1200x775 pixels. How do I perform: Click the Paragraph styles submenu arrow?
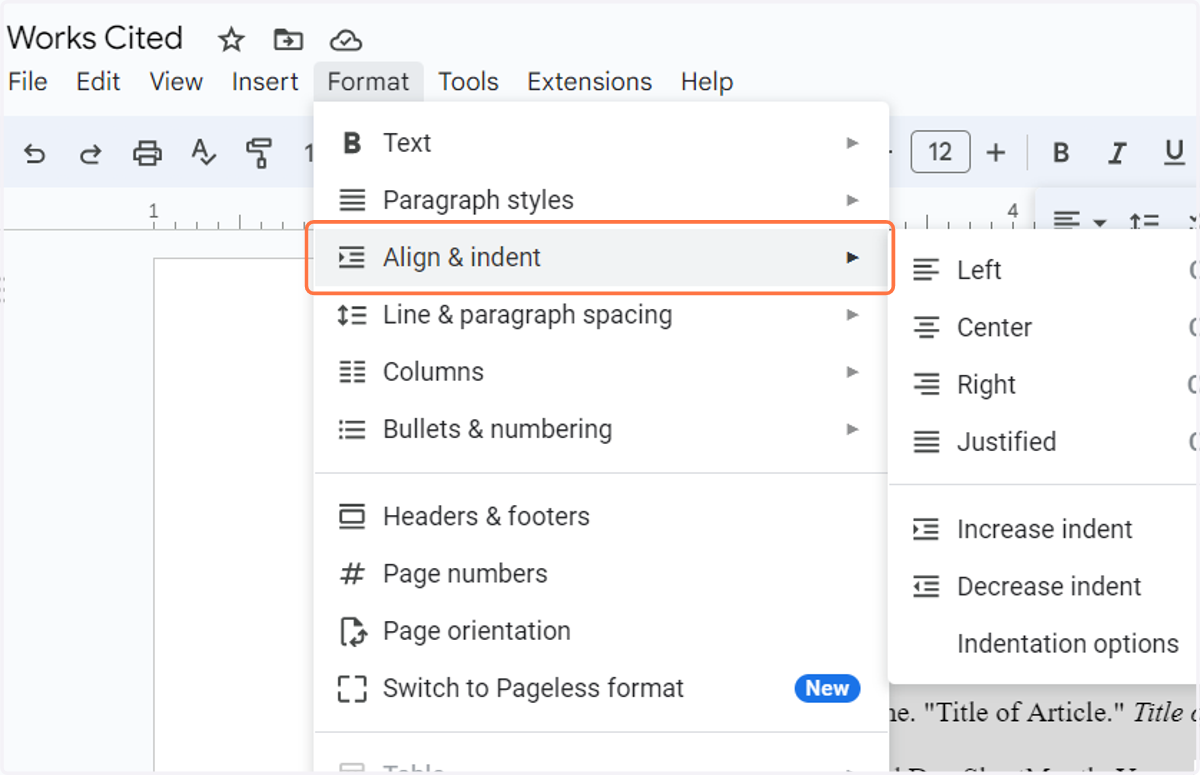[852, 200]
